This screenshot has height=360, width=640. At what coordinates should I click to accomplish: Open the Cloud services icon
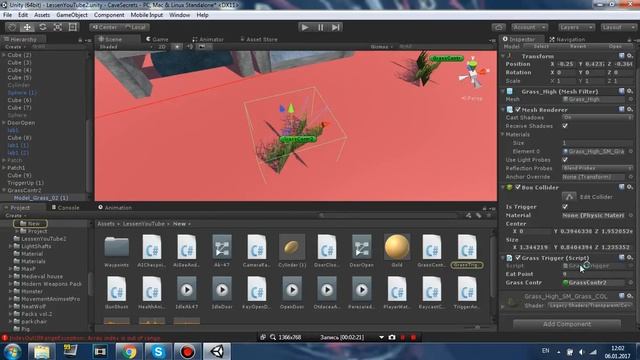pos(498,27)
